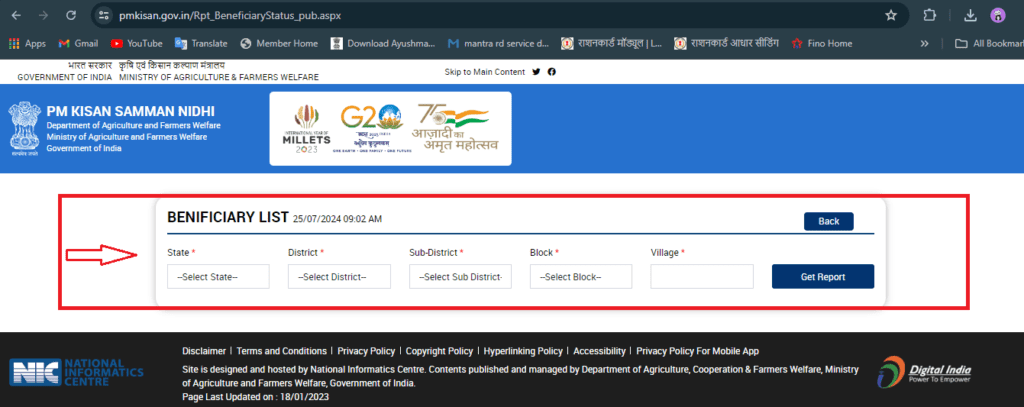The height and width of the screenshot is (407, 1024).
Task: Open the Apps bookmark shortcut
Action: pyautogui.click(x=27, y=43)
